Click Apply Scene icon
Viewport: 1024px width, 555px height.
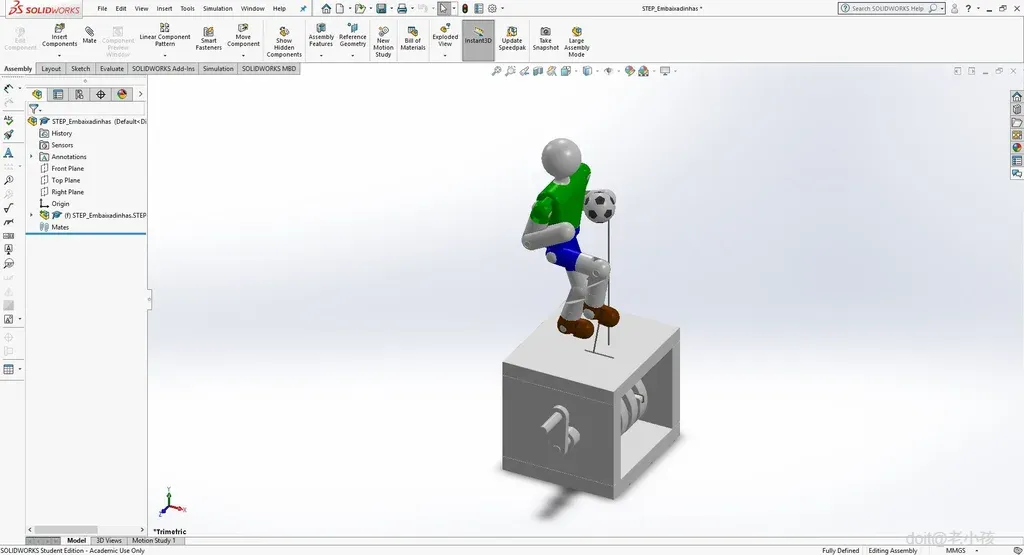click(x=643, y=71)
